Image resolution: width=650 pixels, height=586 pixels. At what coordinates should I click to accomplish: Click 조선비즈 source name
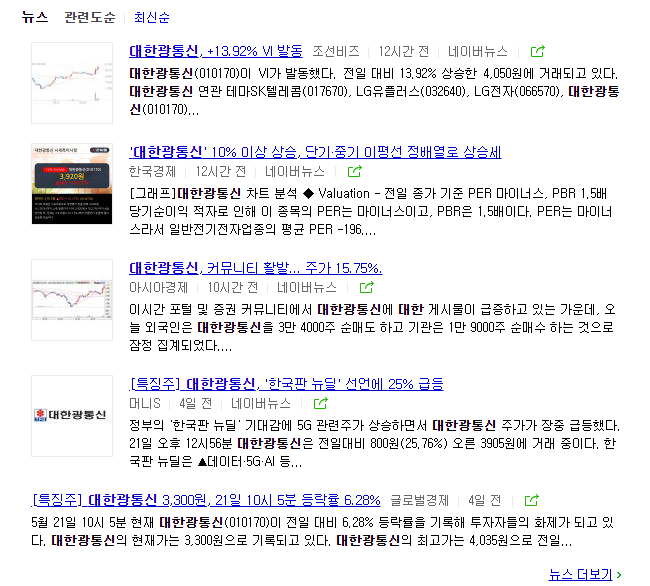pos(336,51)
